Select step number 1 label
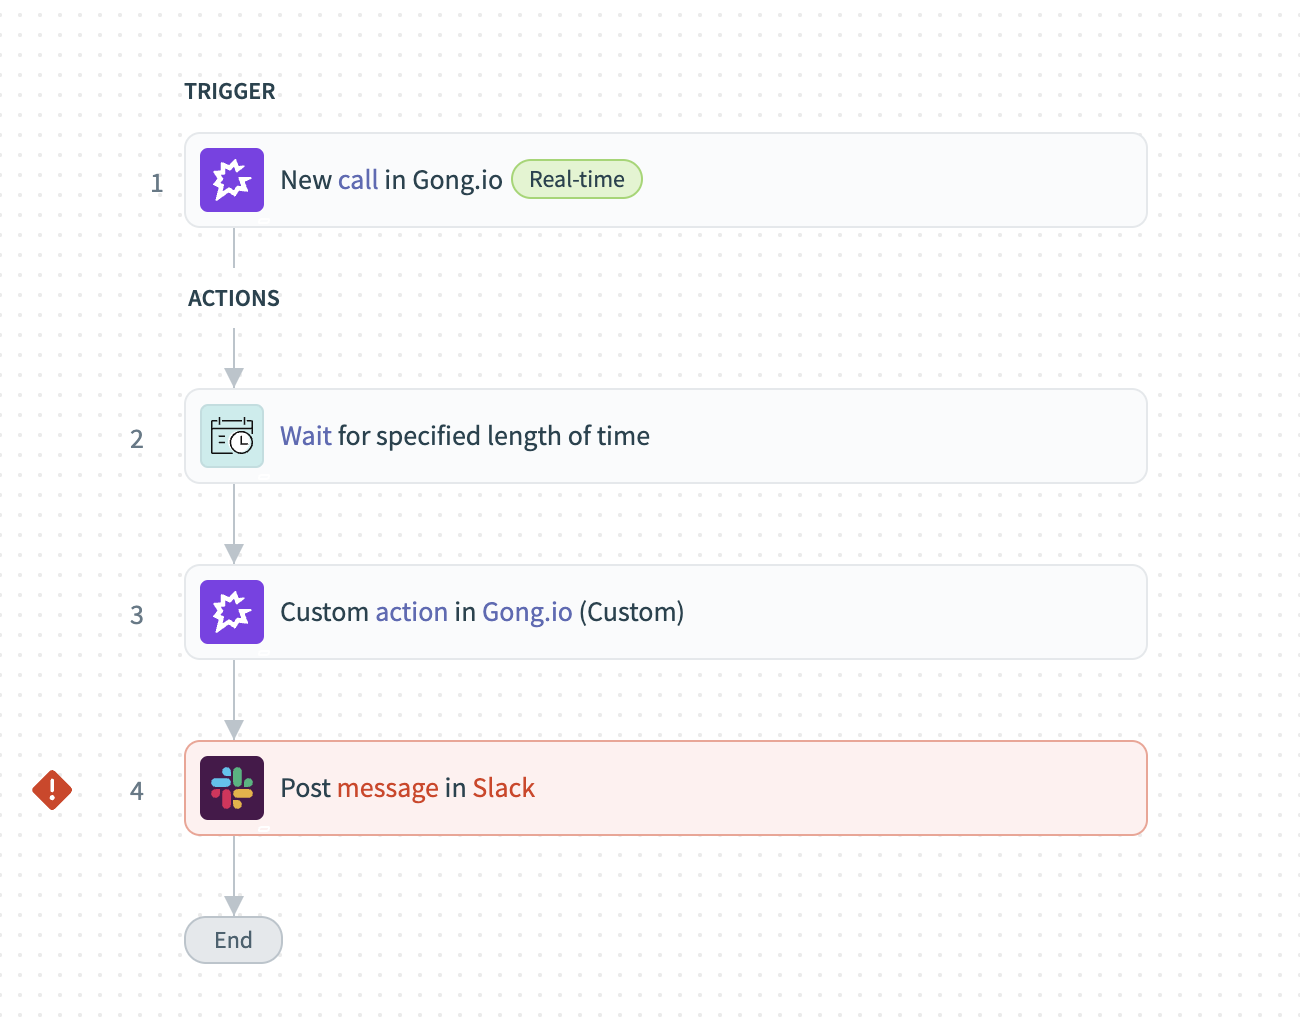 (157, 183)
